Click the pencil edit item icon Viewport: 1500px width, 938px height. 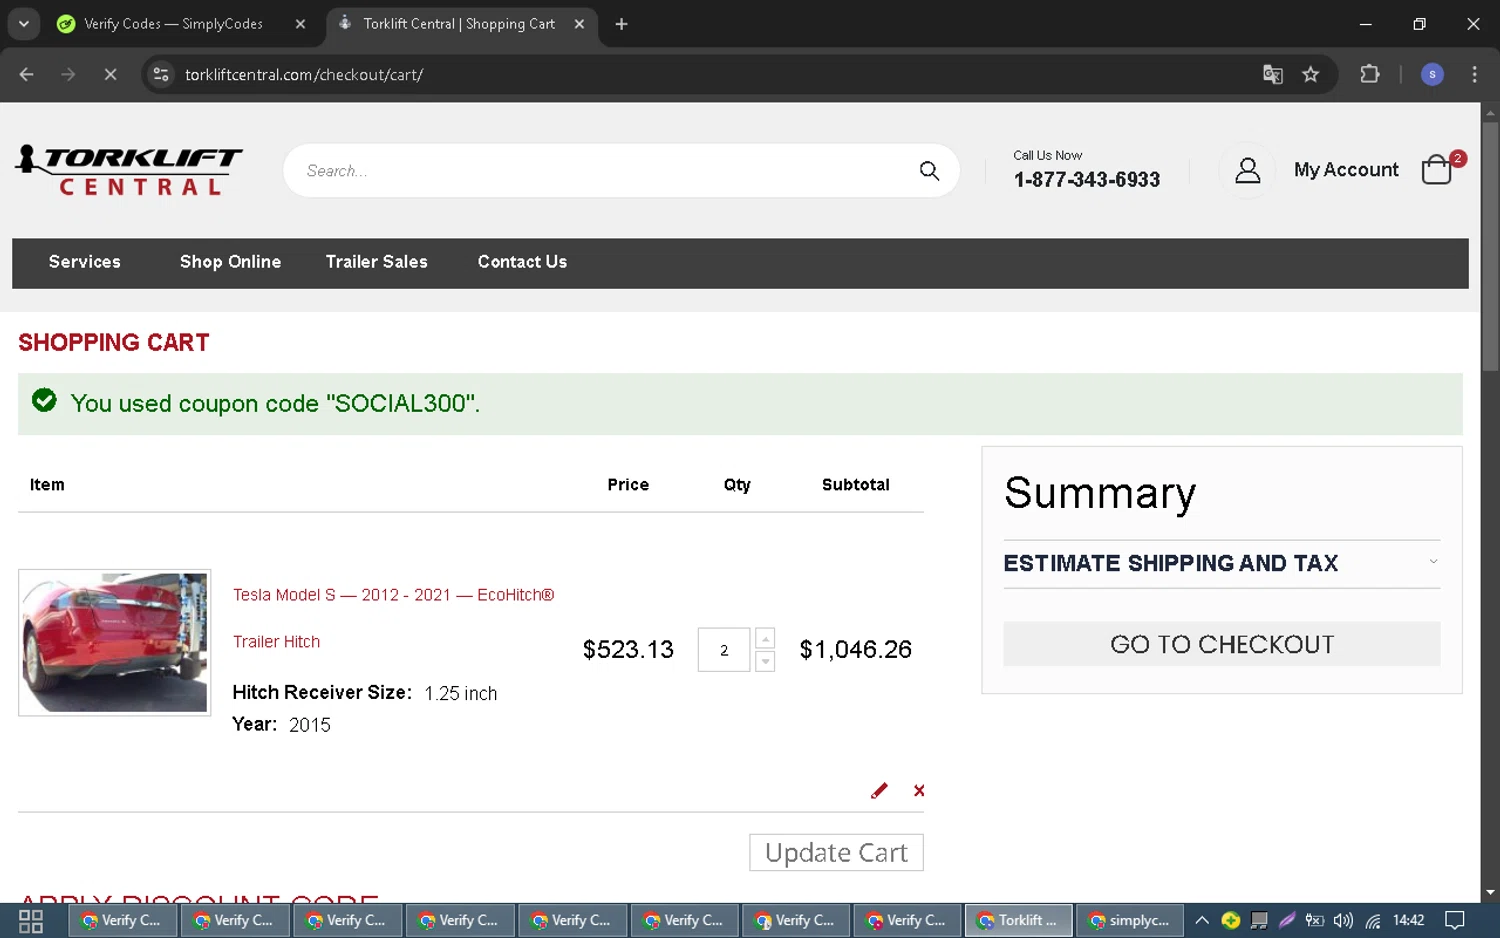[879, 791]
